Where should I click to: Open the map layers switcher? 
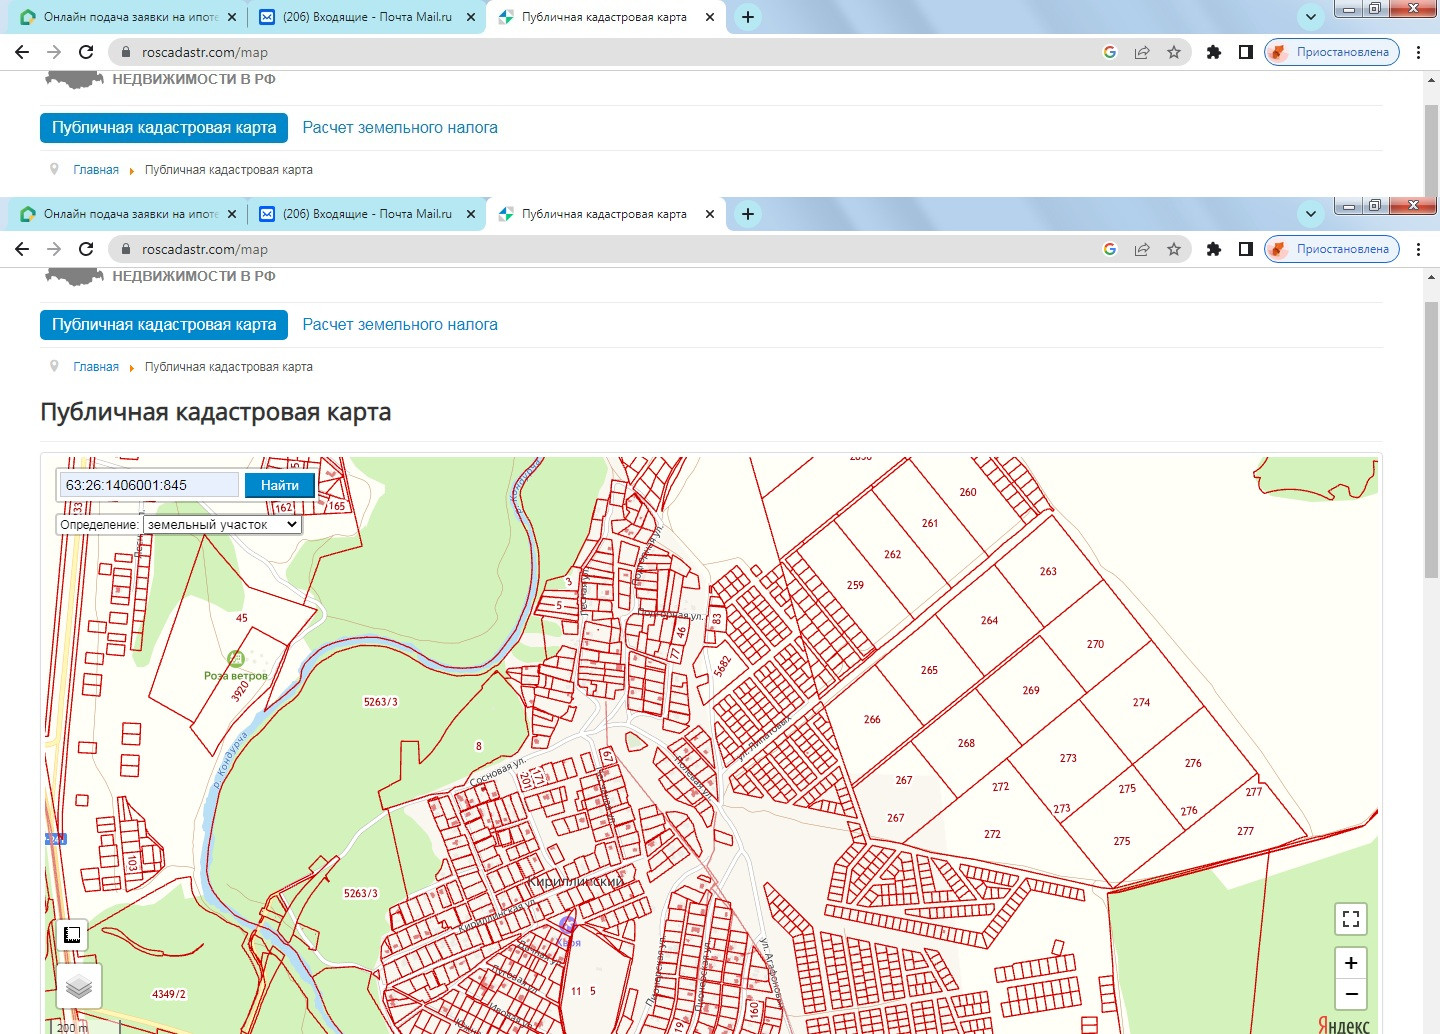79,986
